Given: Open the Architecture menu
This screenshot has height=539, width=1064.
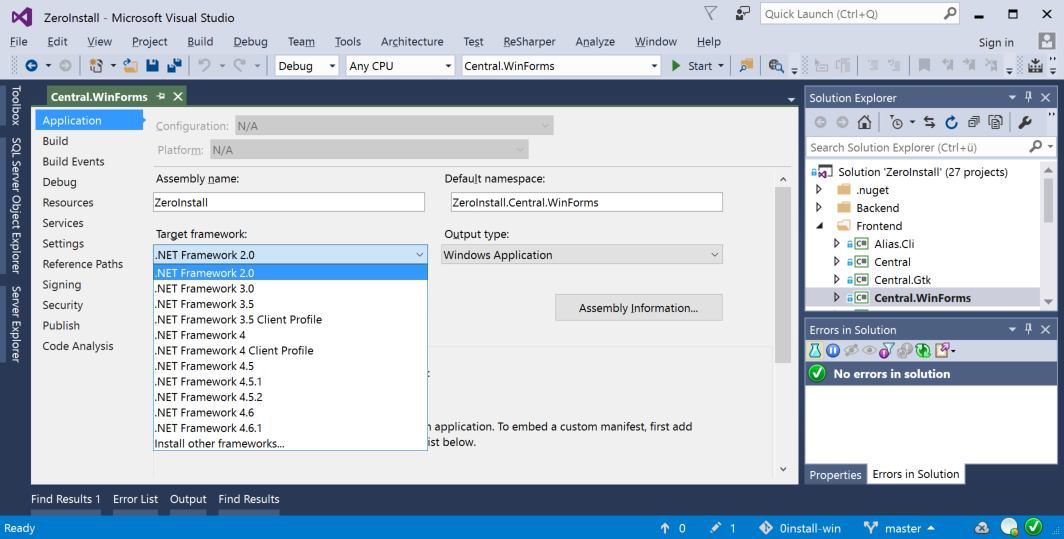Looking at the screenshot, I should coord(412,41).
